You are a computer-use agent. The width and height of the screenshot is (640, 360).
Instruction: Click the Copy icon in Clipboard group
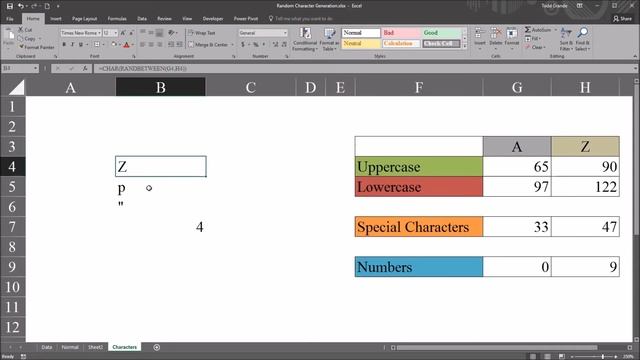21,38
